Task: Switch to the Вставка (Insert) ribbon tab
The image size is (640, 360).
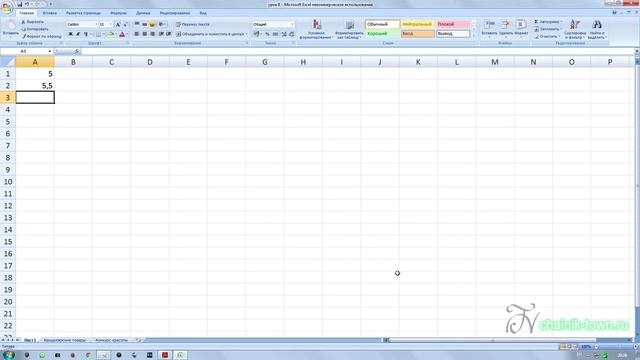Action: coord(50,13)
